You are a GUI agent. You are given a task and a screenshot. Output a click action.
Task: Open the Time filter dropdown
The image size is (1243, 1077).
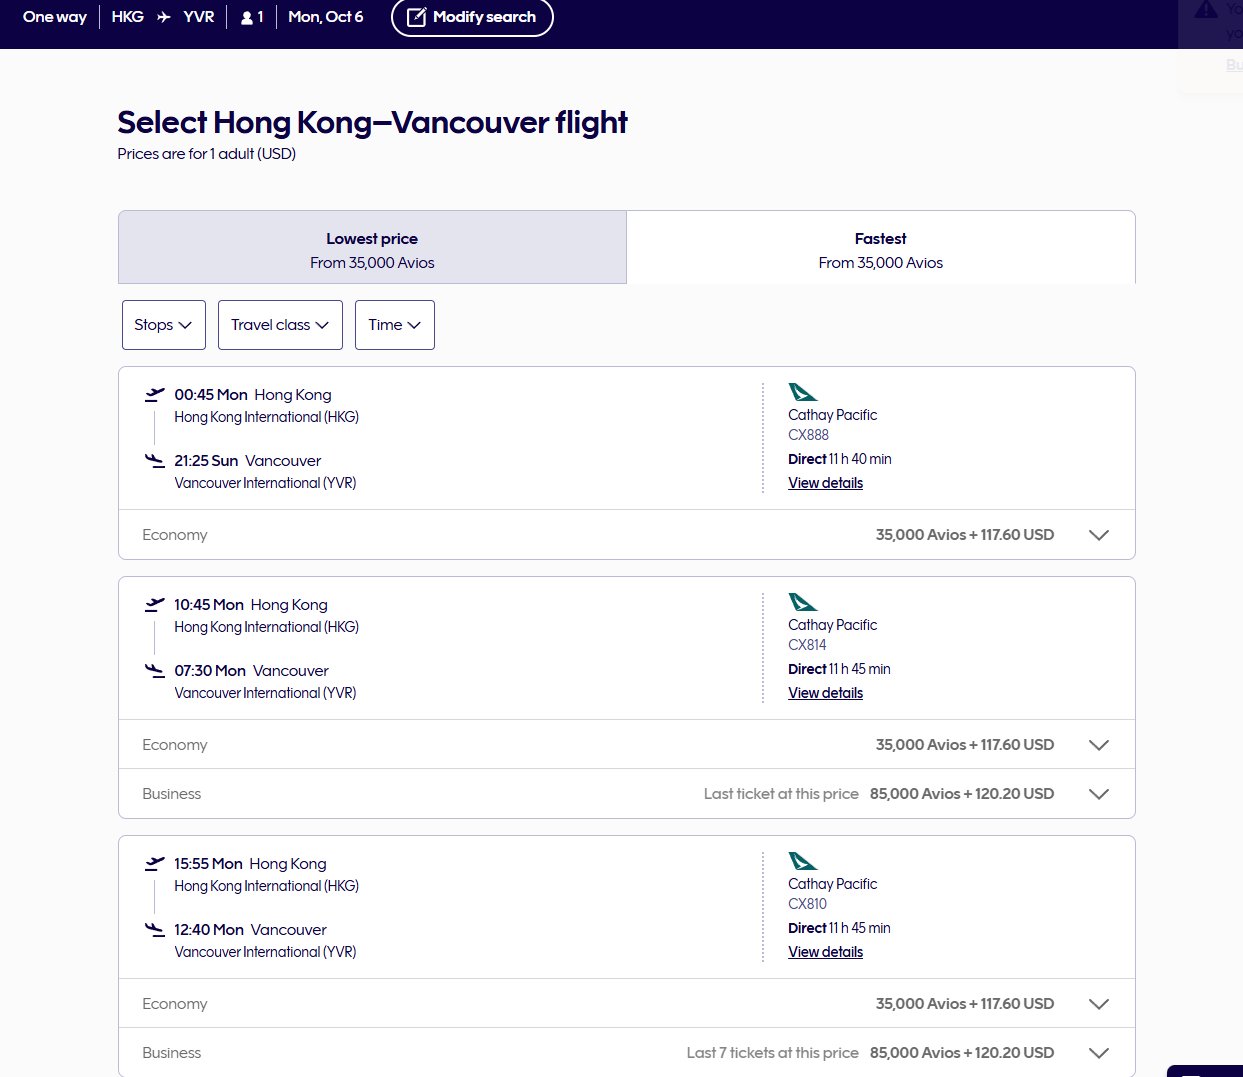point(394,325)
